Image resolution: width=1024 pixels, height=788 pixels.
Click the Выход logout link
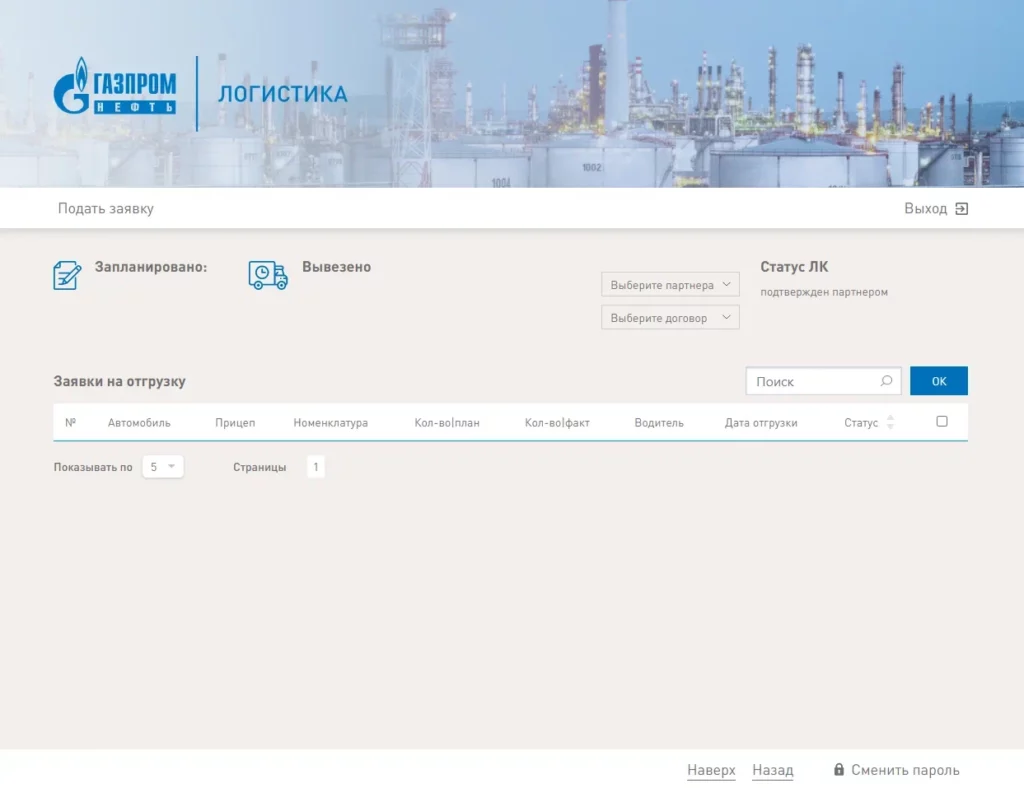(925, 208)
